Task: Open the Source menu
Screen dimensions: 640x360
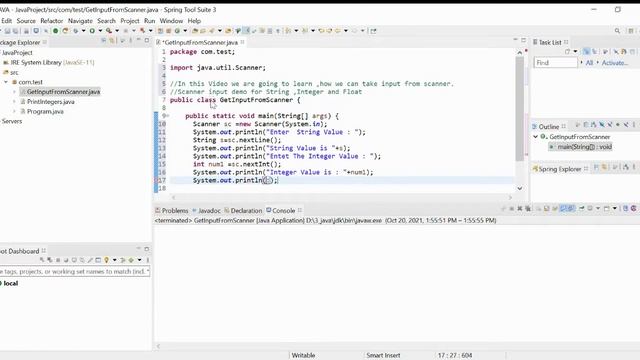Action: 26,21
